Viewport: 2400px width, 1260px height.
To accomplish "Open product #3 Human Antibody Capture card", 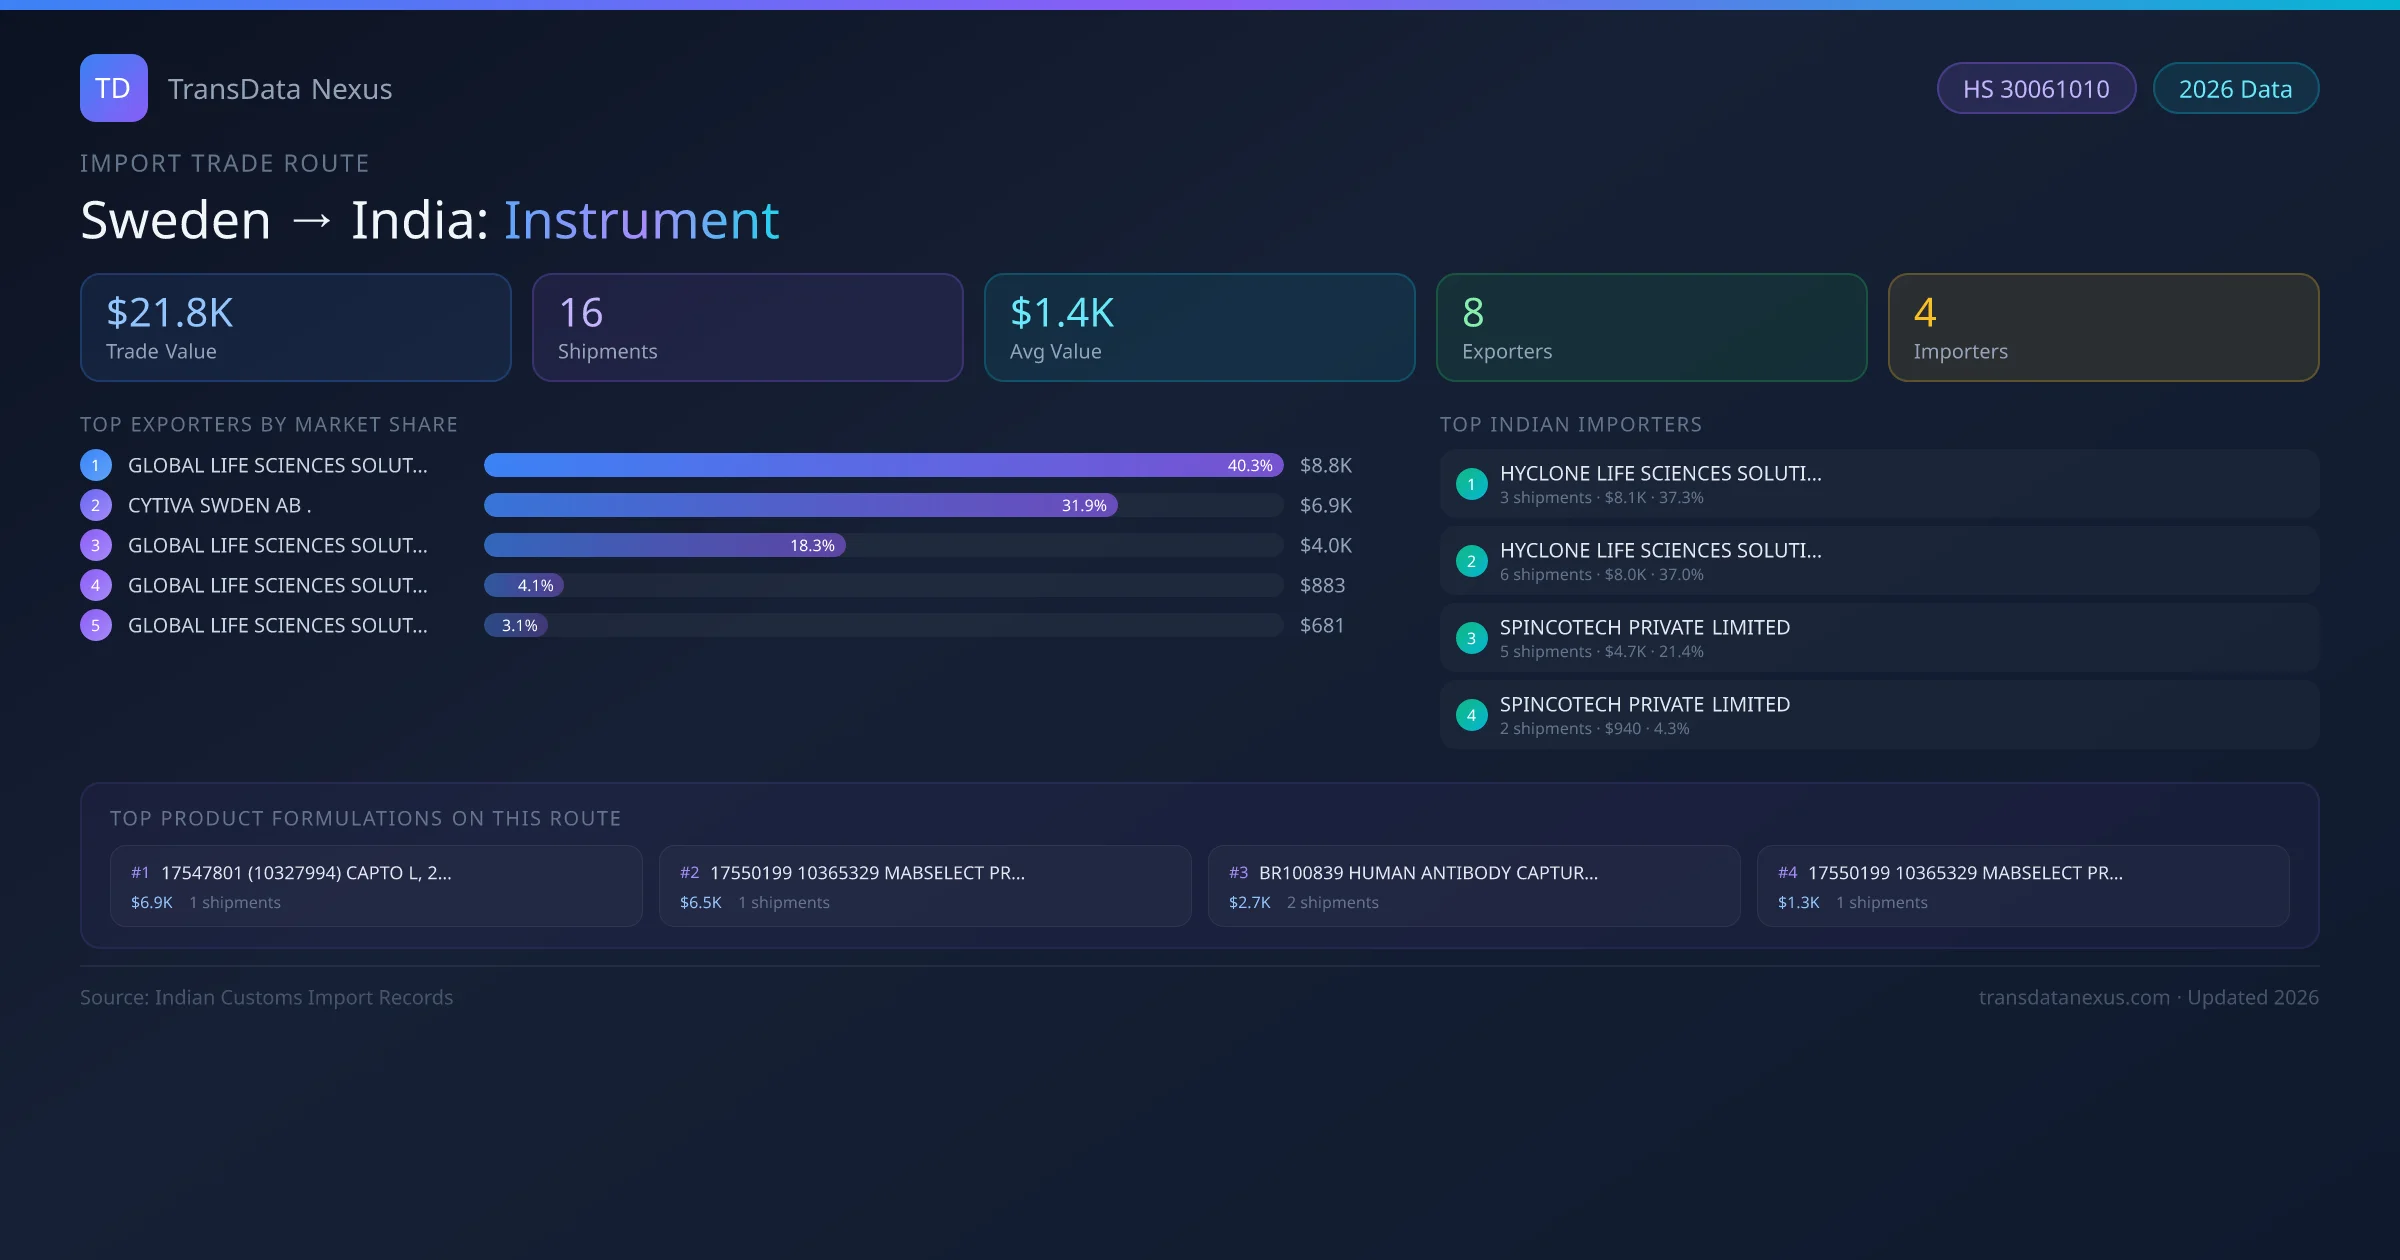I will [x=1473, y=886].
